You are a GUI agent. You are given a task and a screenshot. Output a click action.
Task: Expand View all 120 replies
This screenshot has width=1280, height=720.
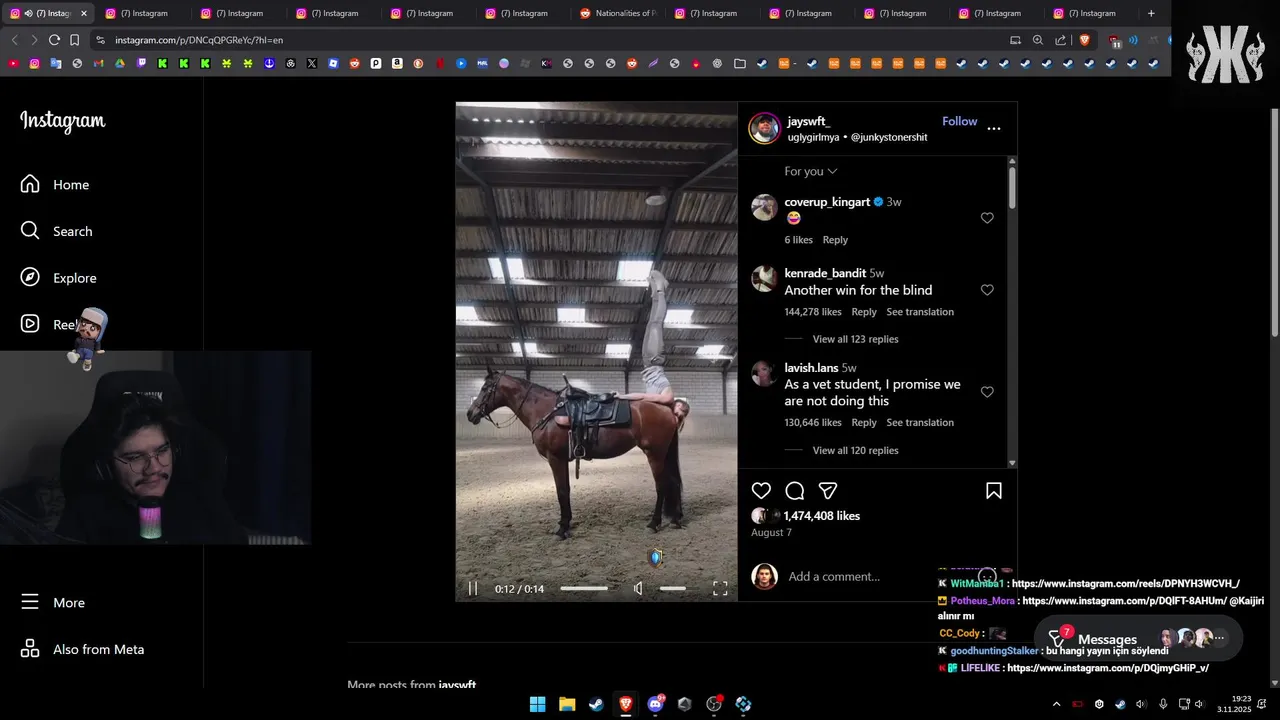855,450
